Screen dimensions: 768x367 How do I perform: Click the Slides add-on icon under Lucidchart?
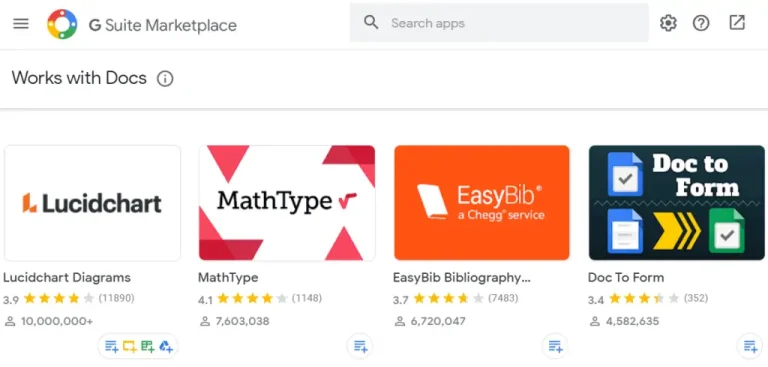coord(130,346)
